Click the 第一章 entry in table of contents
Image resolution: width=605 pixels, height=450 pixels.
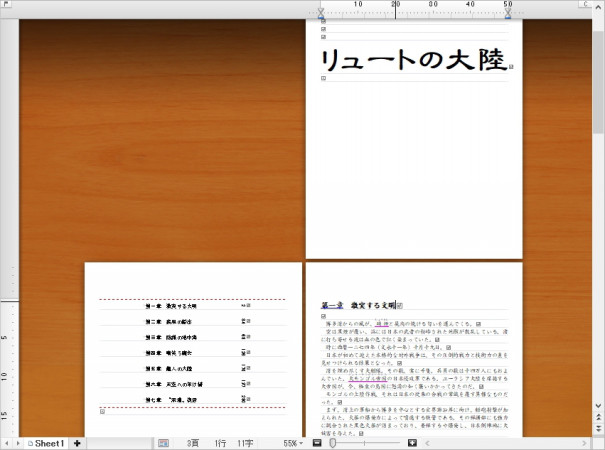click(x=171, y=306)
